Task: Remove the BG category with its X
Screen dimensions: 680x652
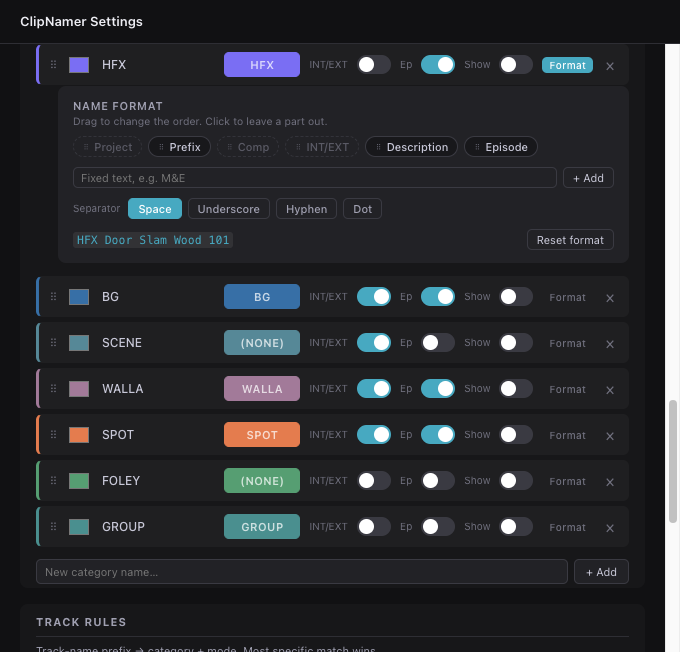Action: point(610,298)
